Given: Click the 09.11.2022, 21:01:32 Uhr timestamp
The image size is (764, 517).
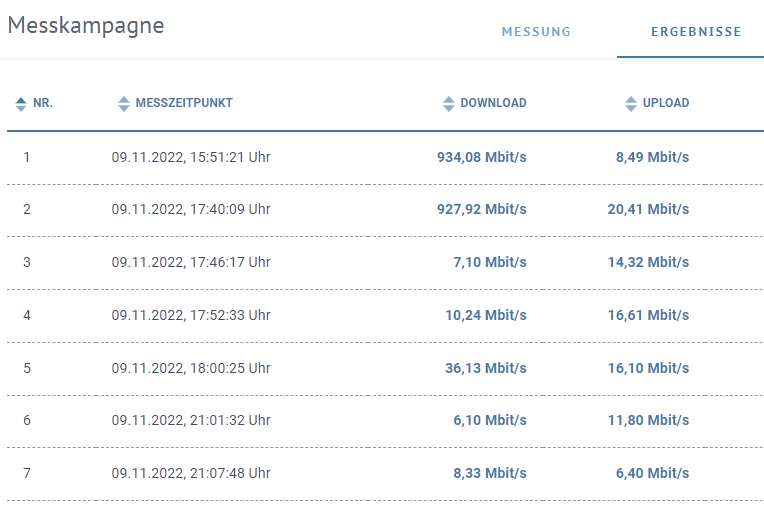Looking at the screenshot, I should pyautogui.click(x=191, y=420).
